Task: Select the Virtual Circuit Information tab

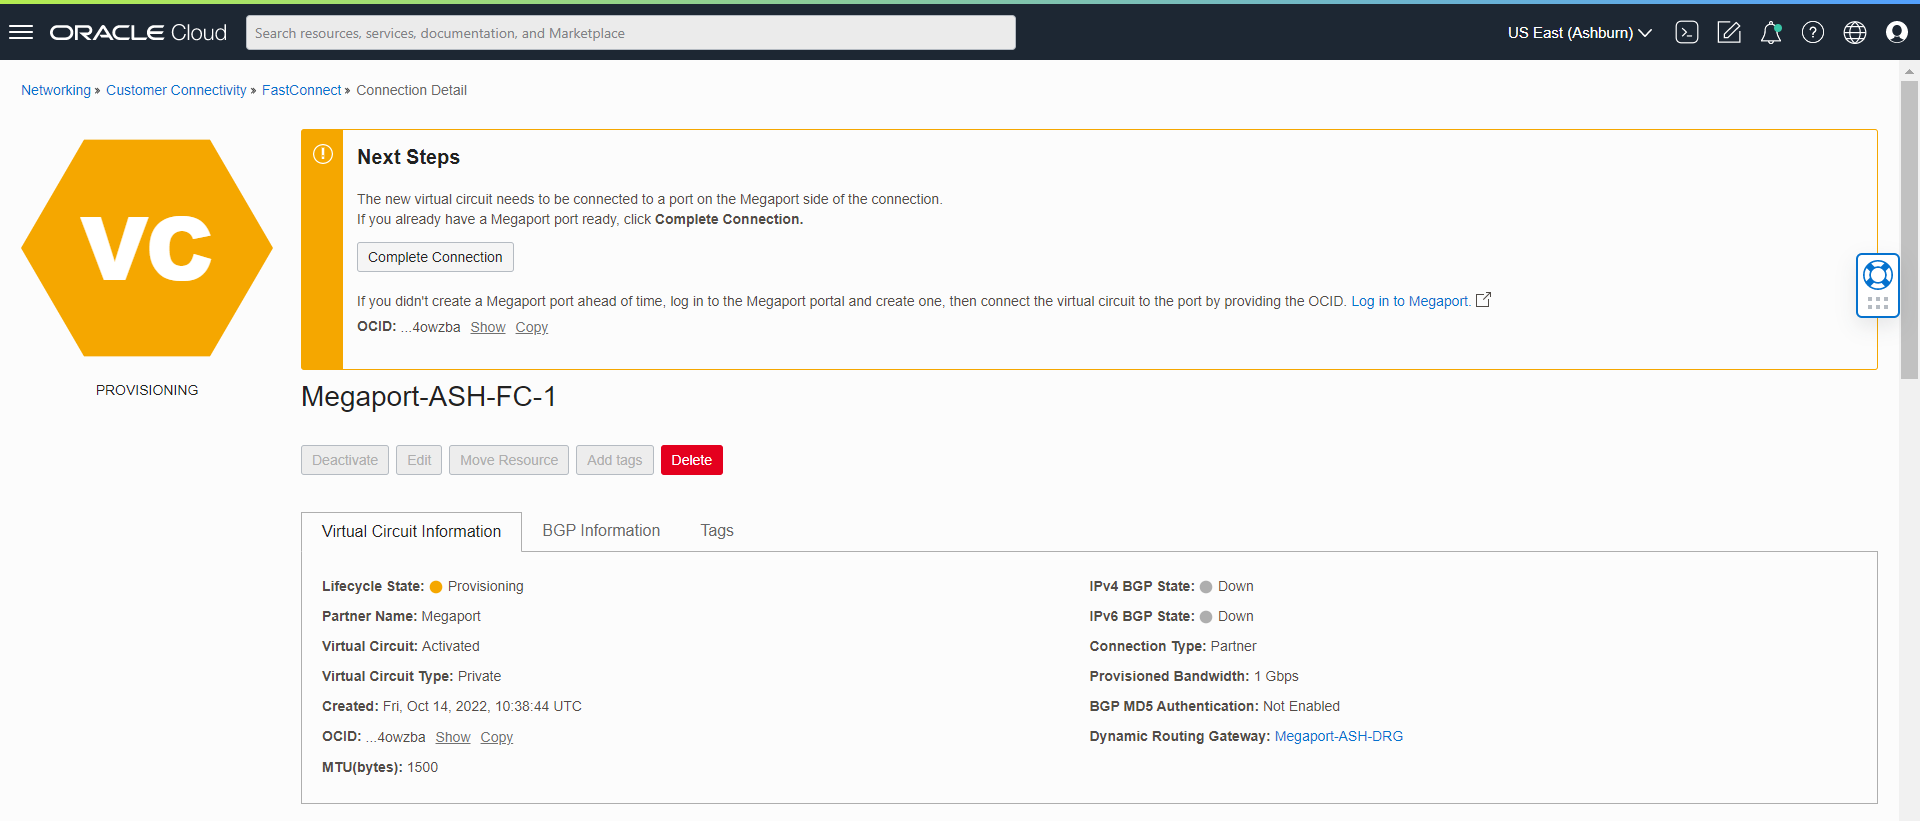Action: 411,532
